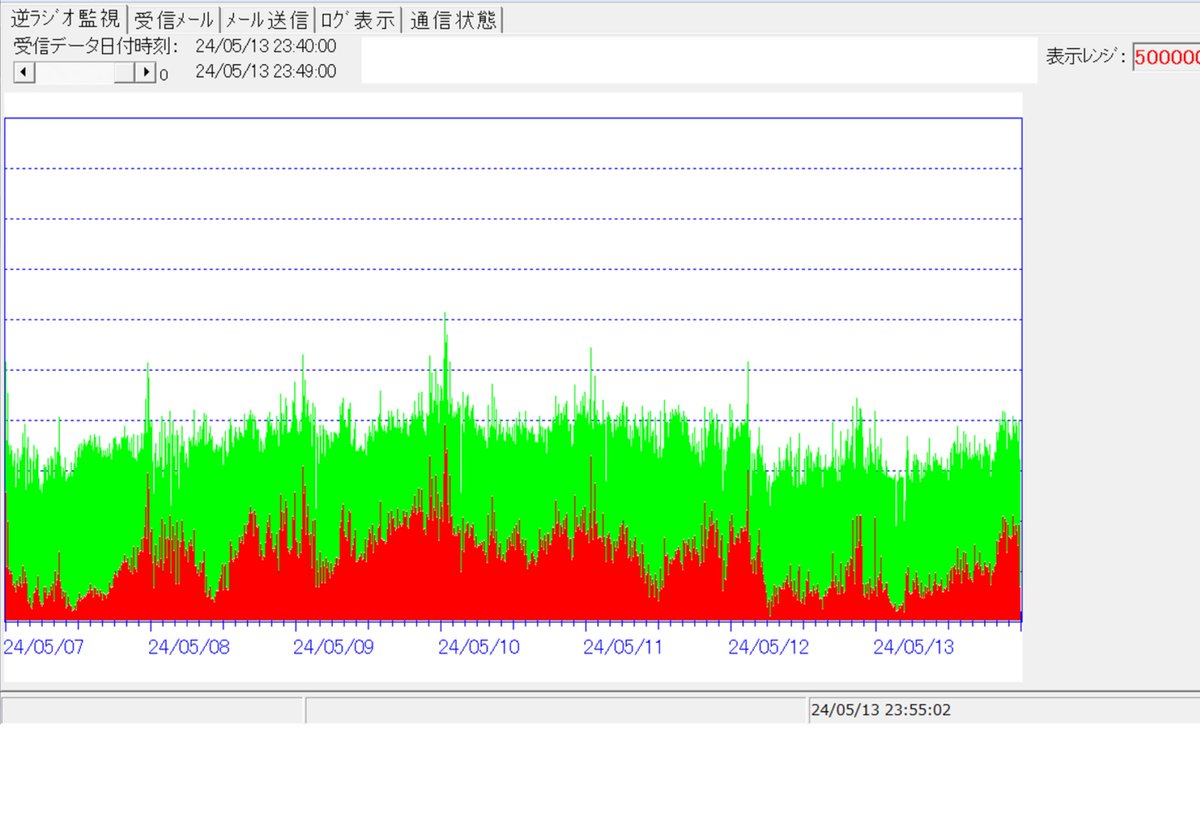Click the 表示レンジ label
The image size is (1200, 834).
[1087, 57]
